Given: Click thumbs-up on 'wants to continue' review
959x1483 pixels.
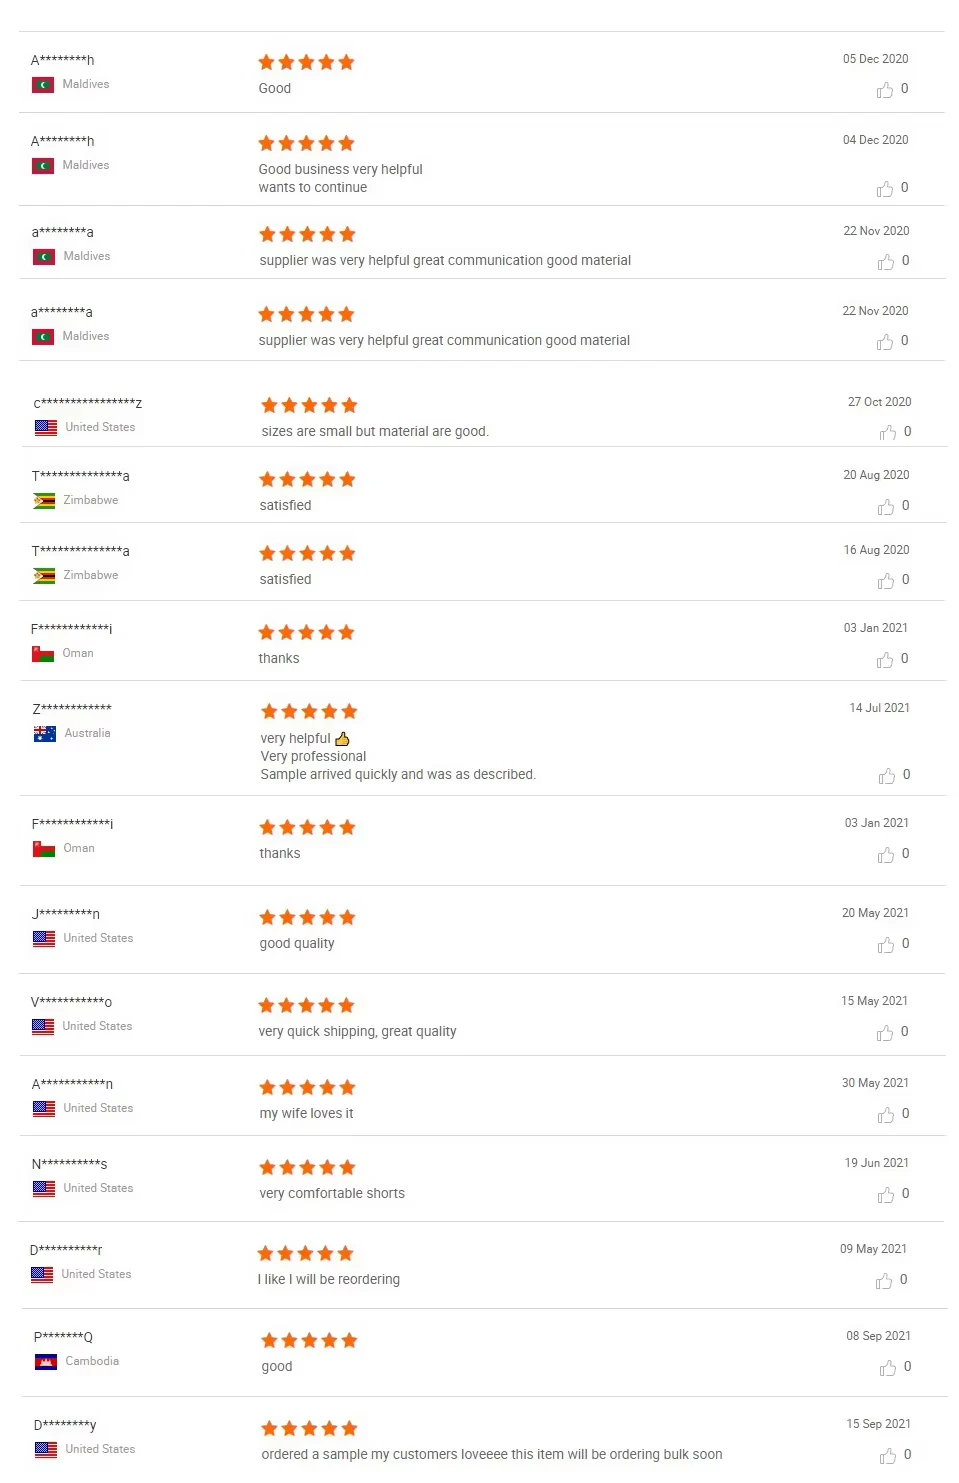Looking at the screenshot, I should coord(885,189).
